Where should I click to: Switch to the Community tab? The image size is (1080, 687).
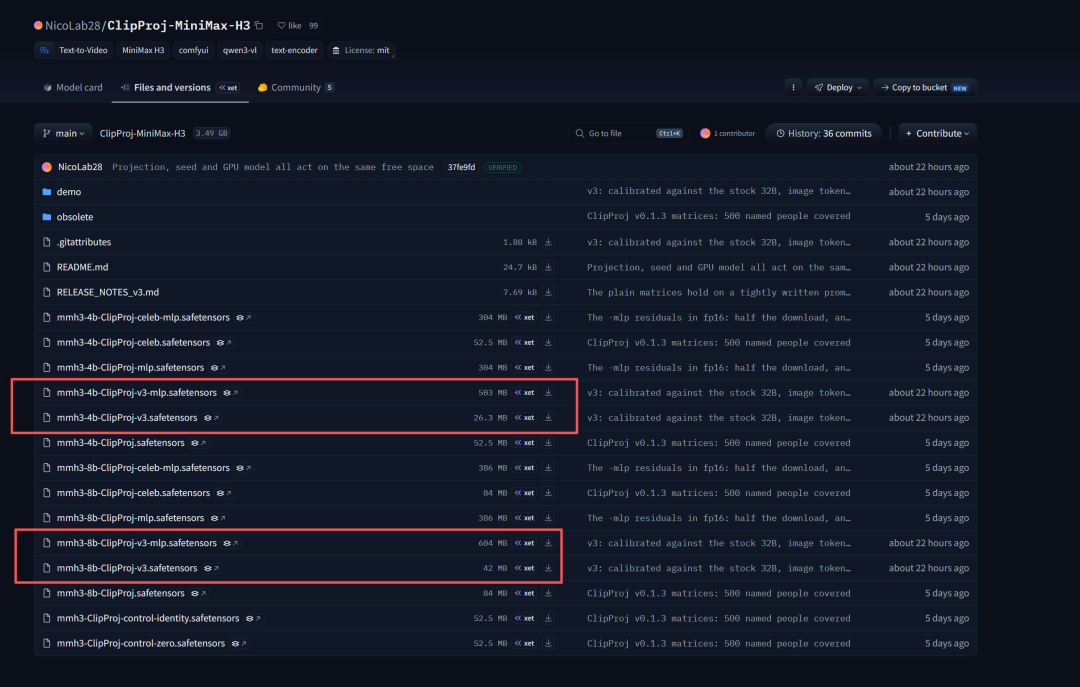(x=295, y=88)
